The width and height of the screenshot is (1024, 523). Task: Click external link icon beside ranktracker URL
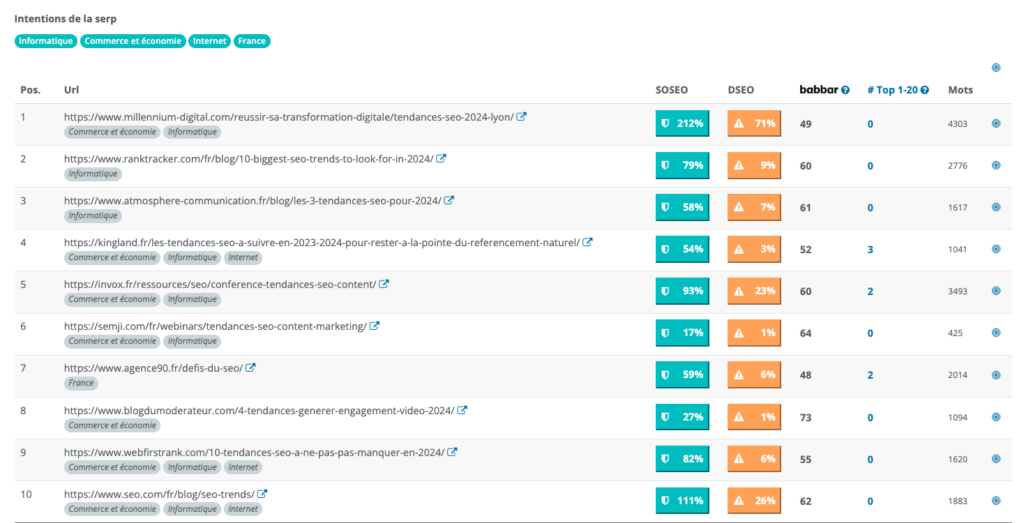[441, 159]
